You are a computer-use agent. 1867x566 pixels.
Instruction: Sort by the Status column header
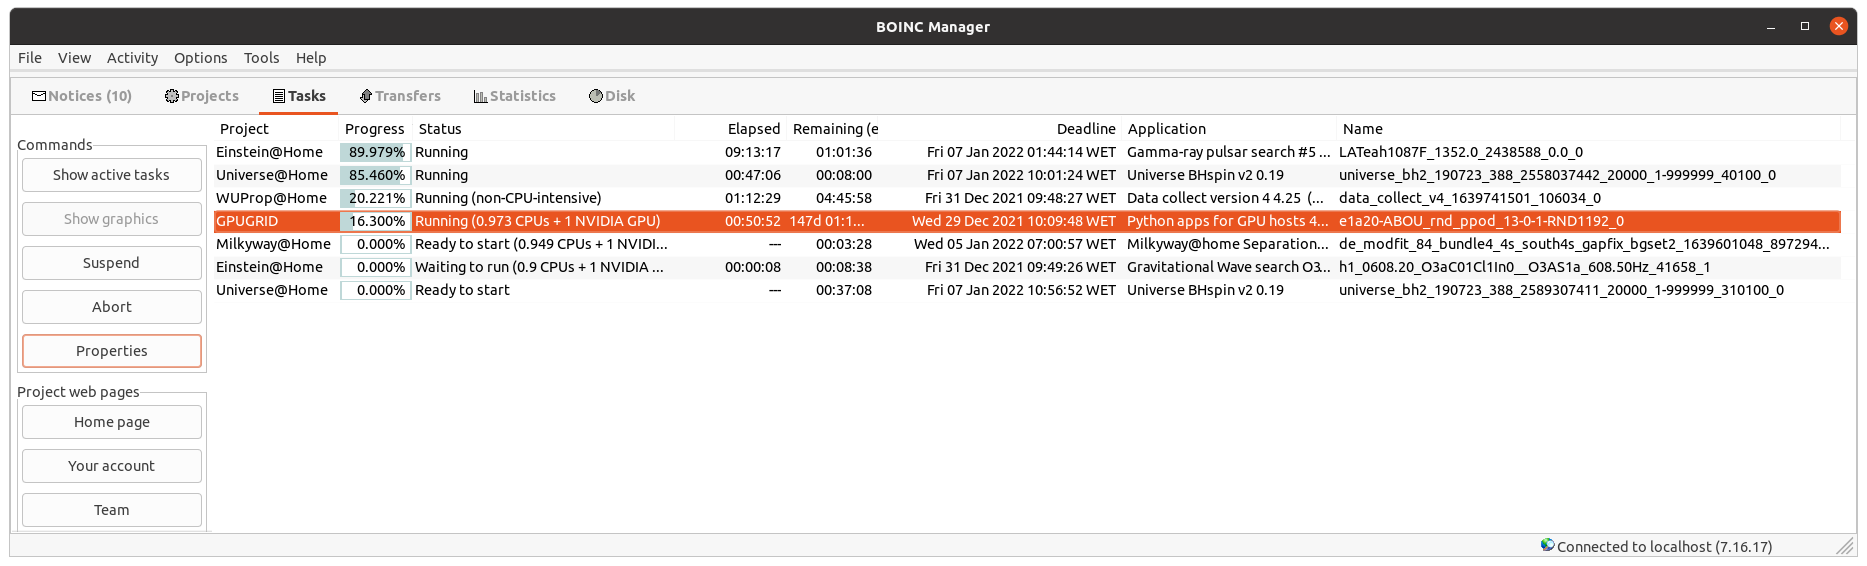(x=543, y=129)
